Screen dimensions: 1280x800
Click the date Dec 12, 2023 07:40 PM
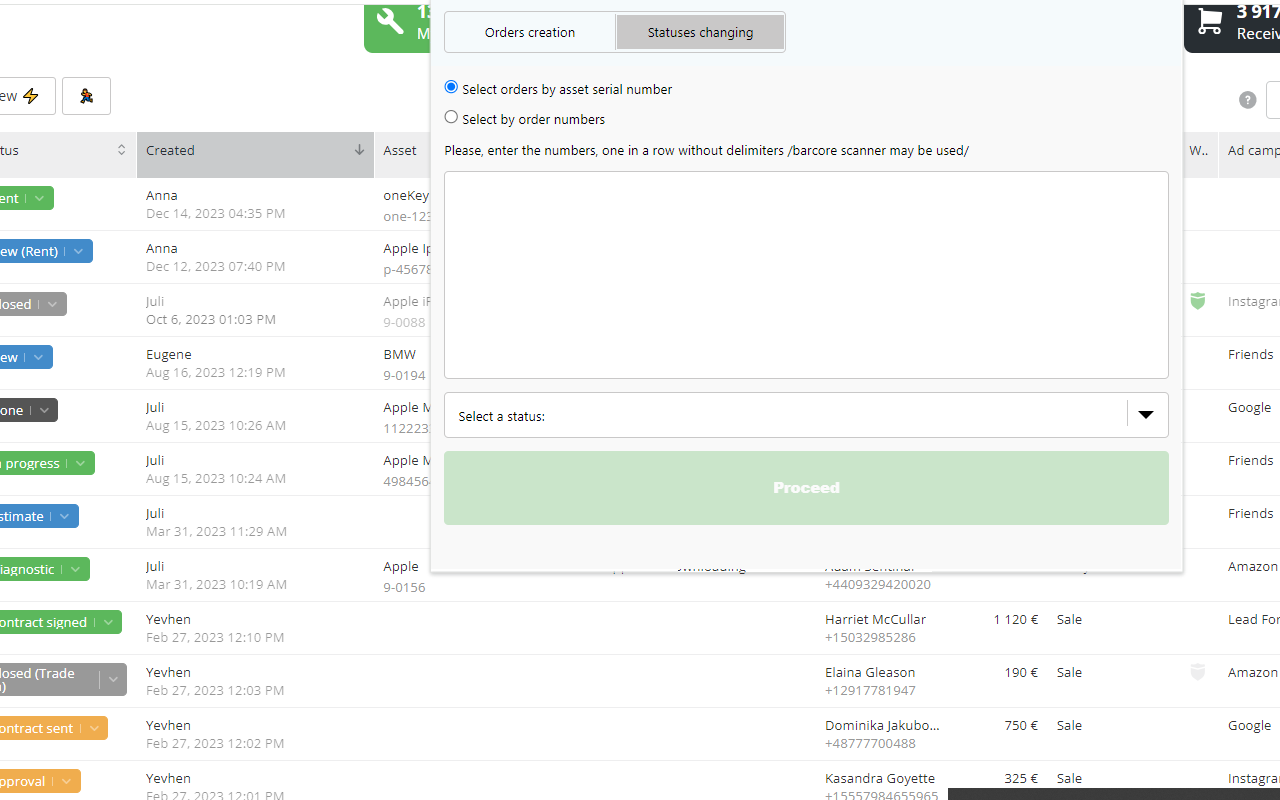pos(215,266)
